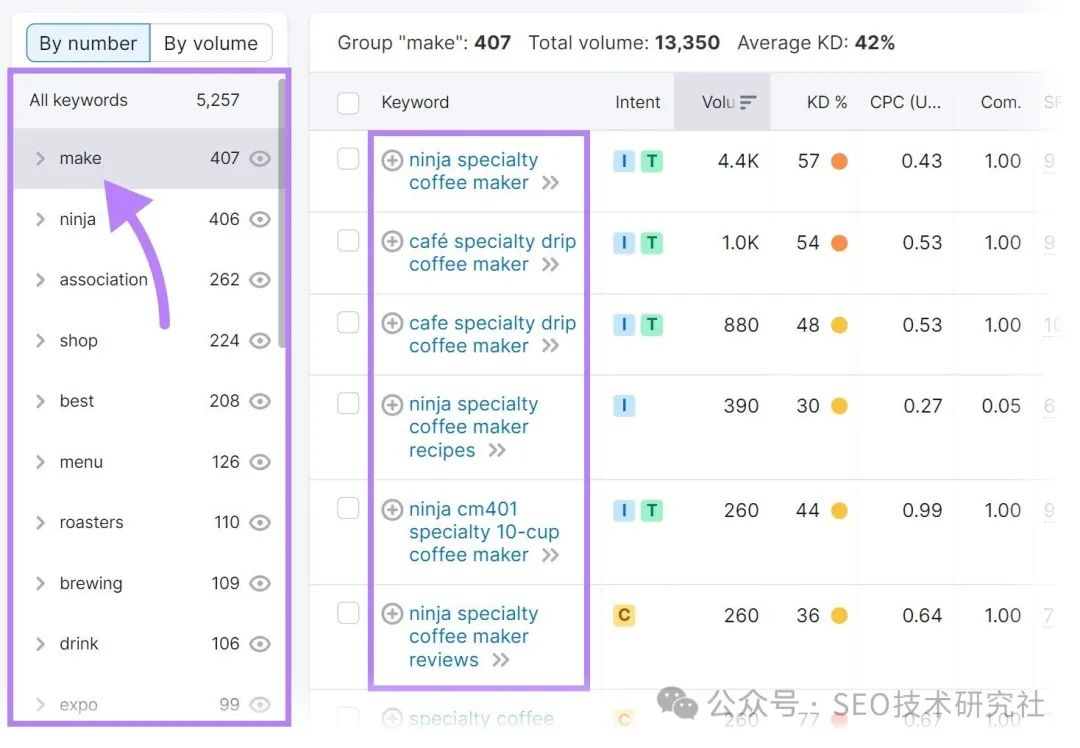The height and width of the screenshot is (748, 1080).
Task: Click plus icon beside café specialty drip coffee maker
Action: [x=393, y=242]
